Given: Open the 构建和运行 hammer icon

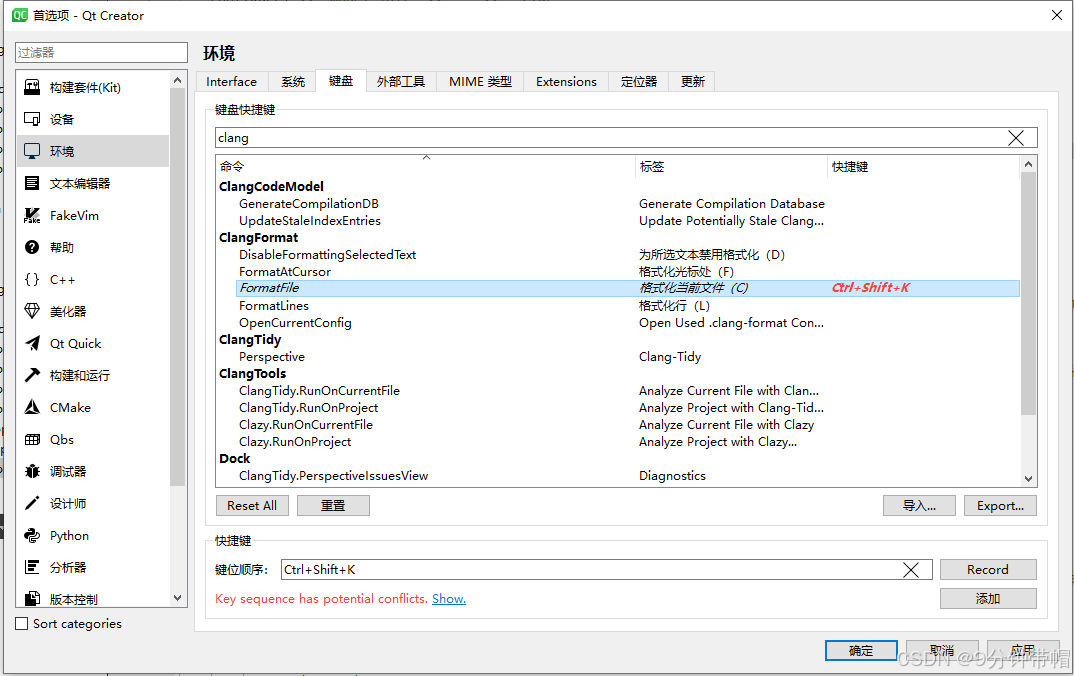Looking at the screenshot, I should (32, 375).
